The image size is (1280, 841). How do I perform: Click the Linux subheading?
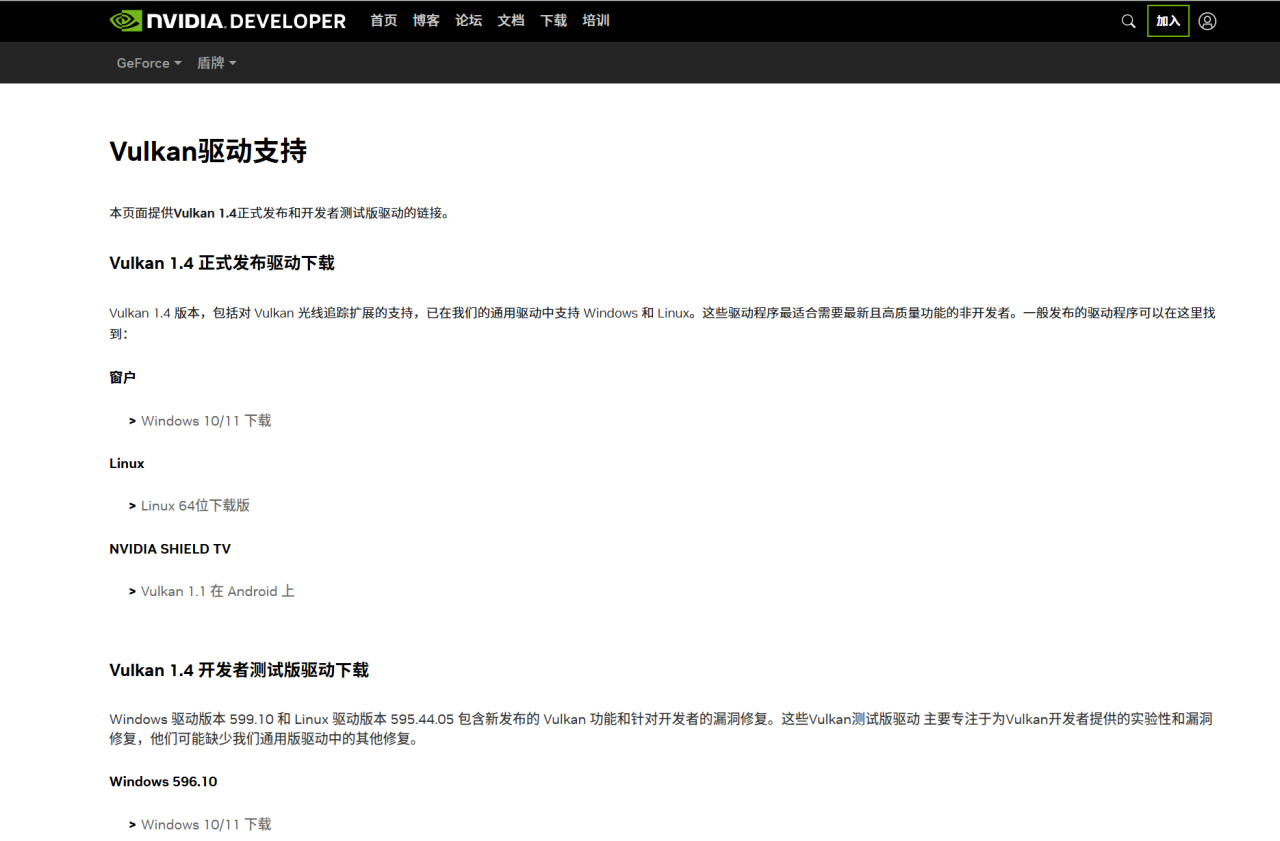[127, 463]
